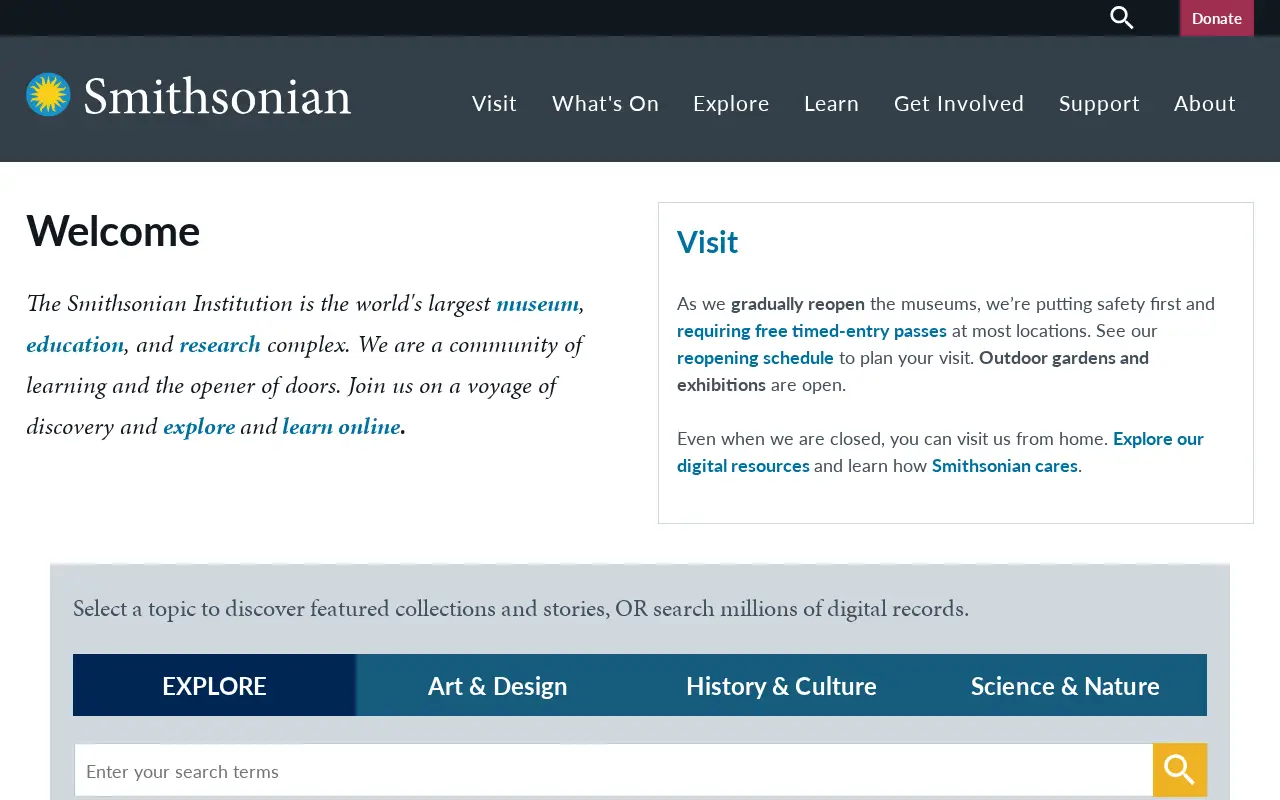Screen dimensions: 1280x800
Task: Open the Explore navigation menu
Action: point(731,103)
